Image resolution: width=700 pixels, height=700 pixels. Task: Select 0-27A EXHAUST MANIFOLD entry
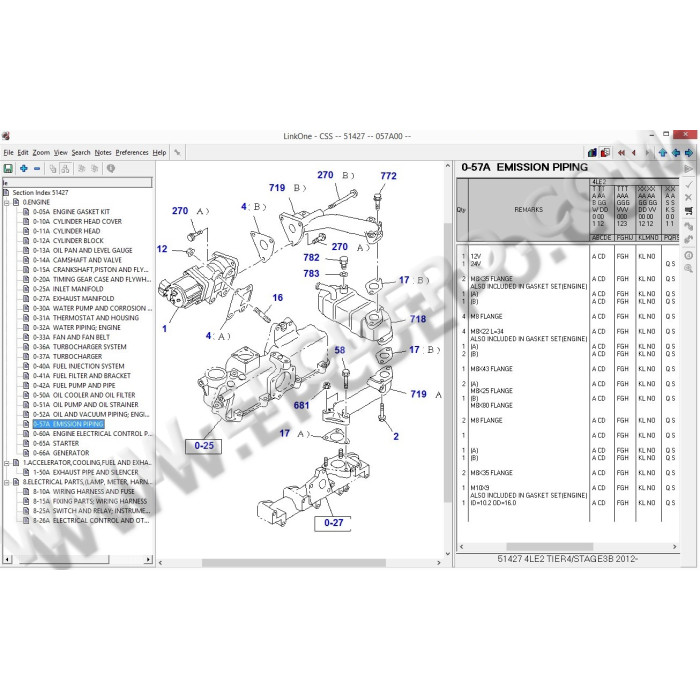[73, 299]
